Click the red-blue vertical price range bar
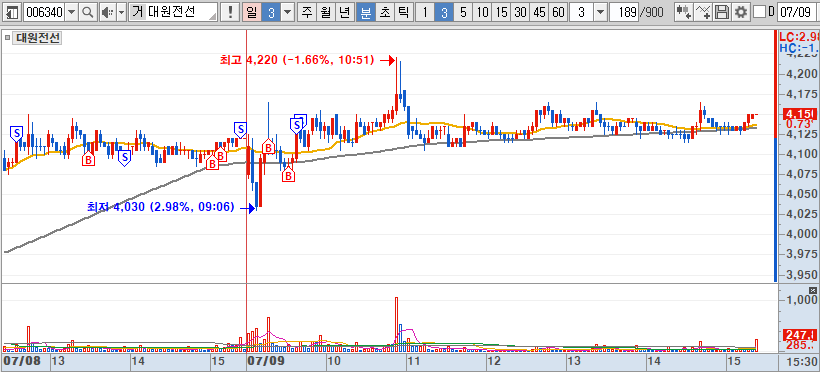Image resolution: width=820 pixels, height=372 pixels. (776, 157)
